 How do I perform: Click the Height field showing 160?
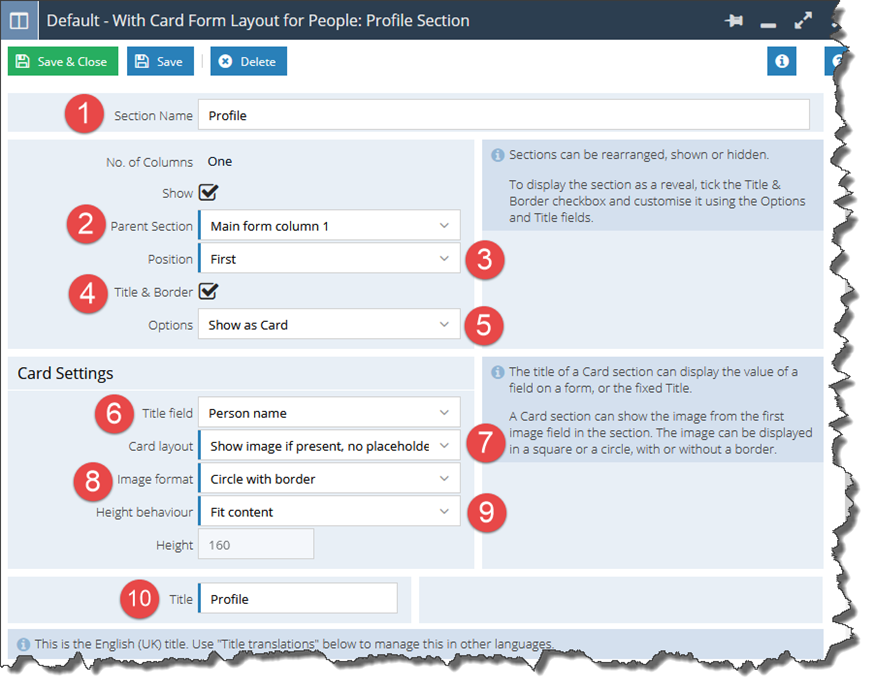tap(256, 544)
